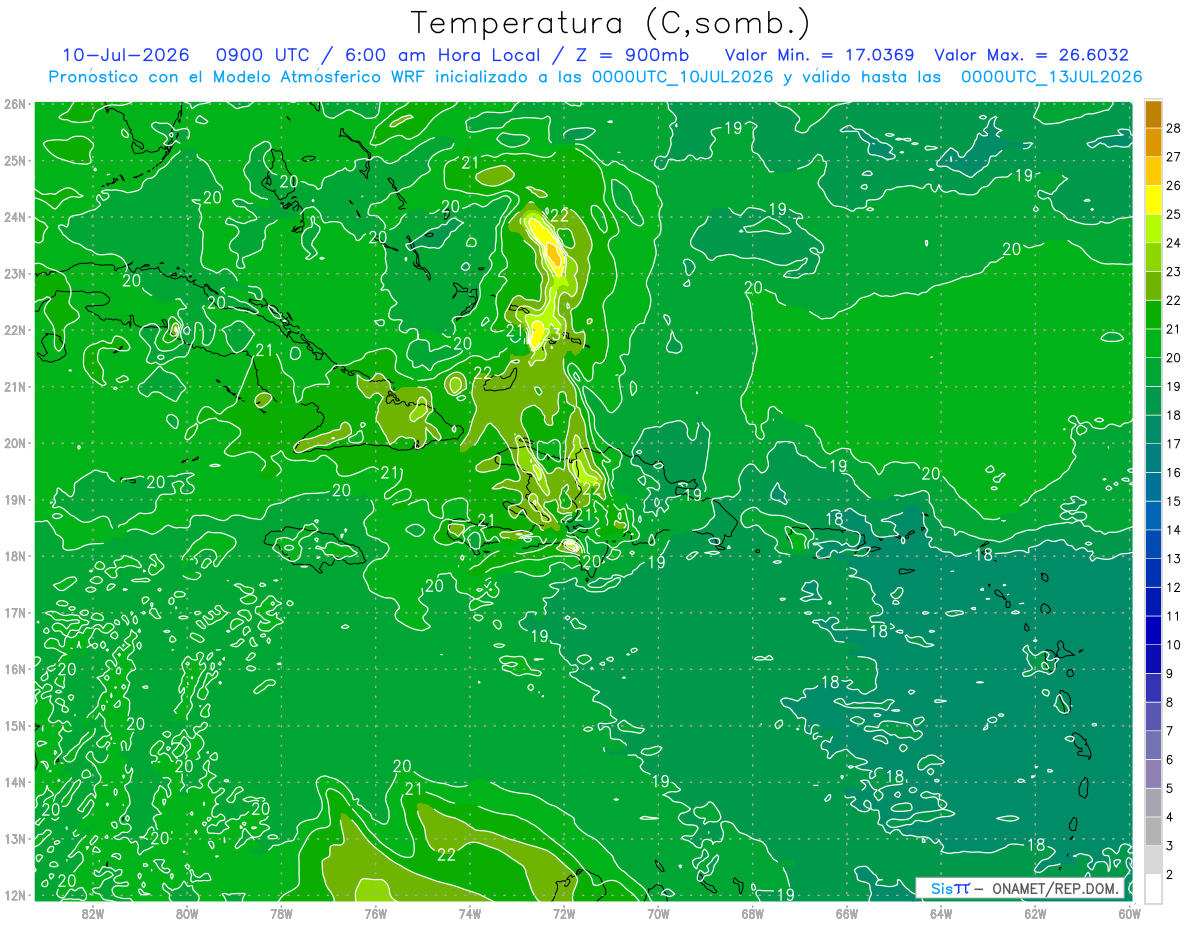The width and height of the screenshot is (1200, 927).
Task: Click the "26N" latitude label
Action: (15, 104)
